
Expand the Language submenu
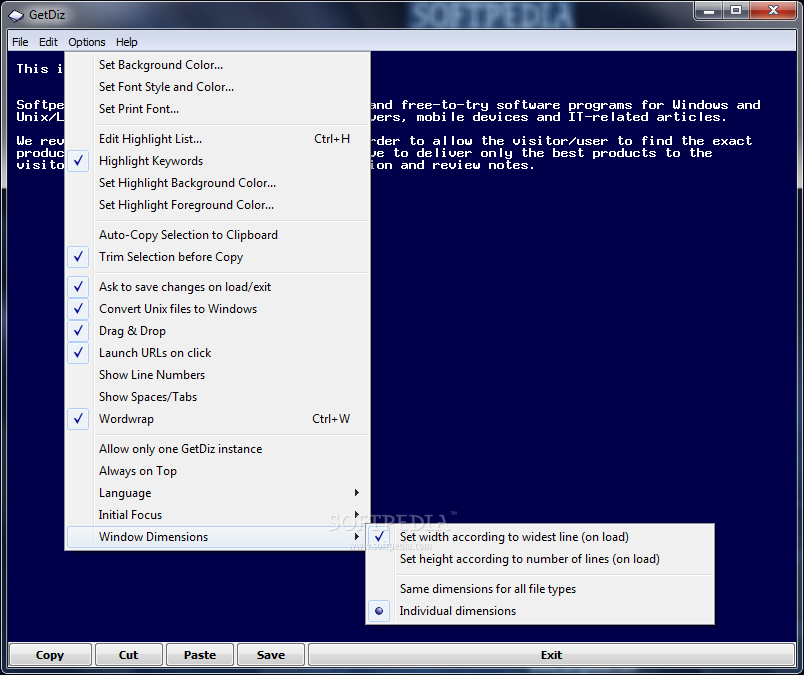click(x=218, y=493)
